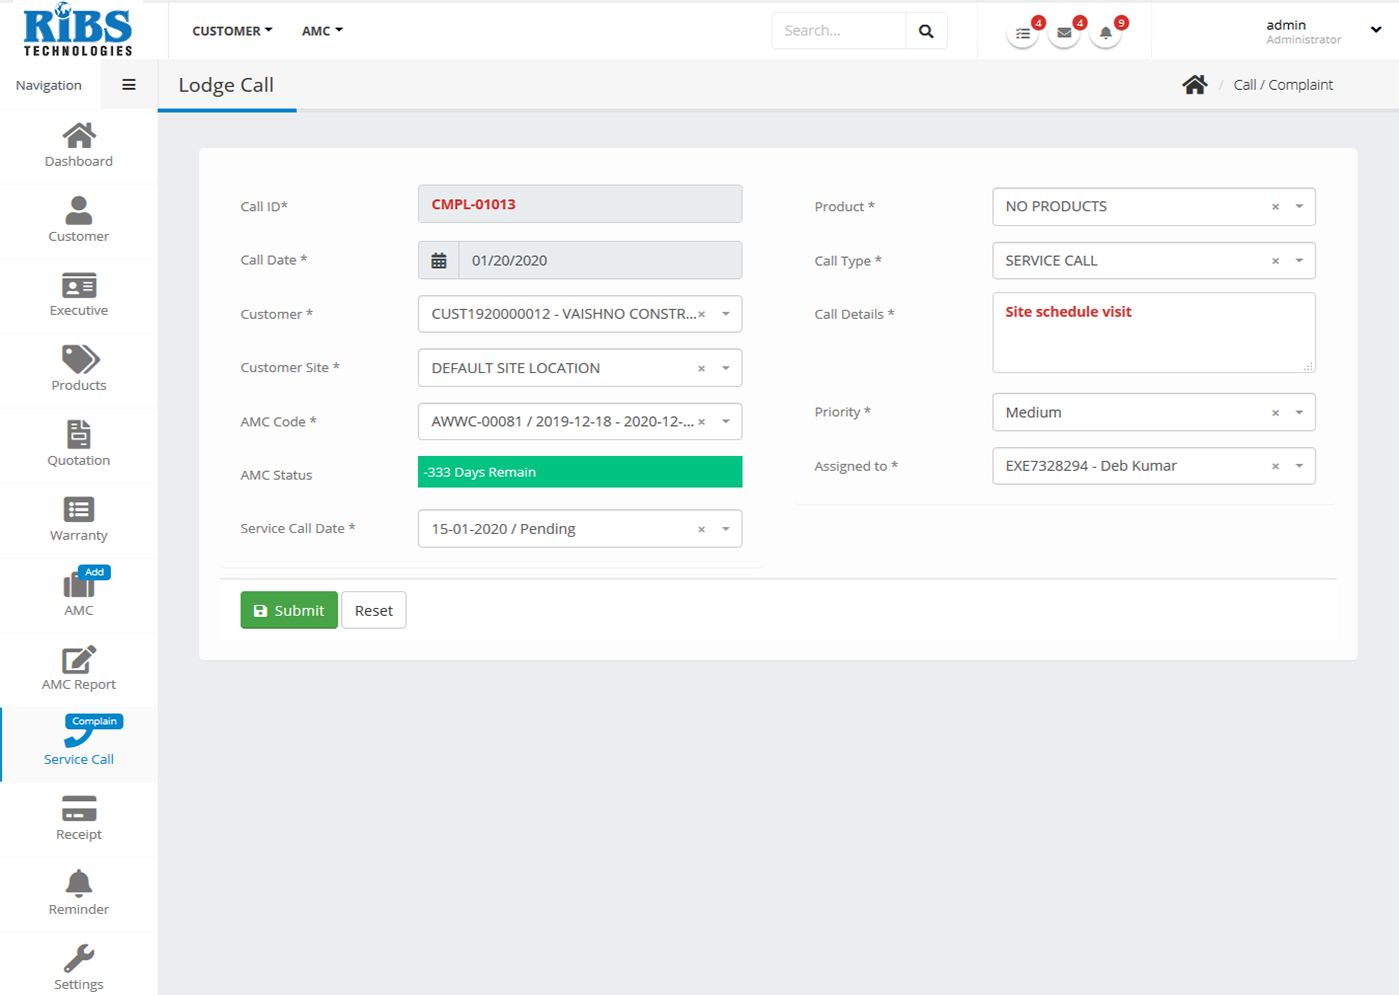Click the AMC Report edit icon

[78, 660]
